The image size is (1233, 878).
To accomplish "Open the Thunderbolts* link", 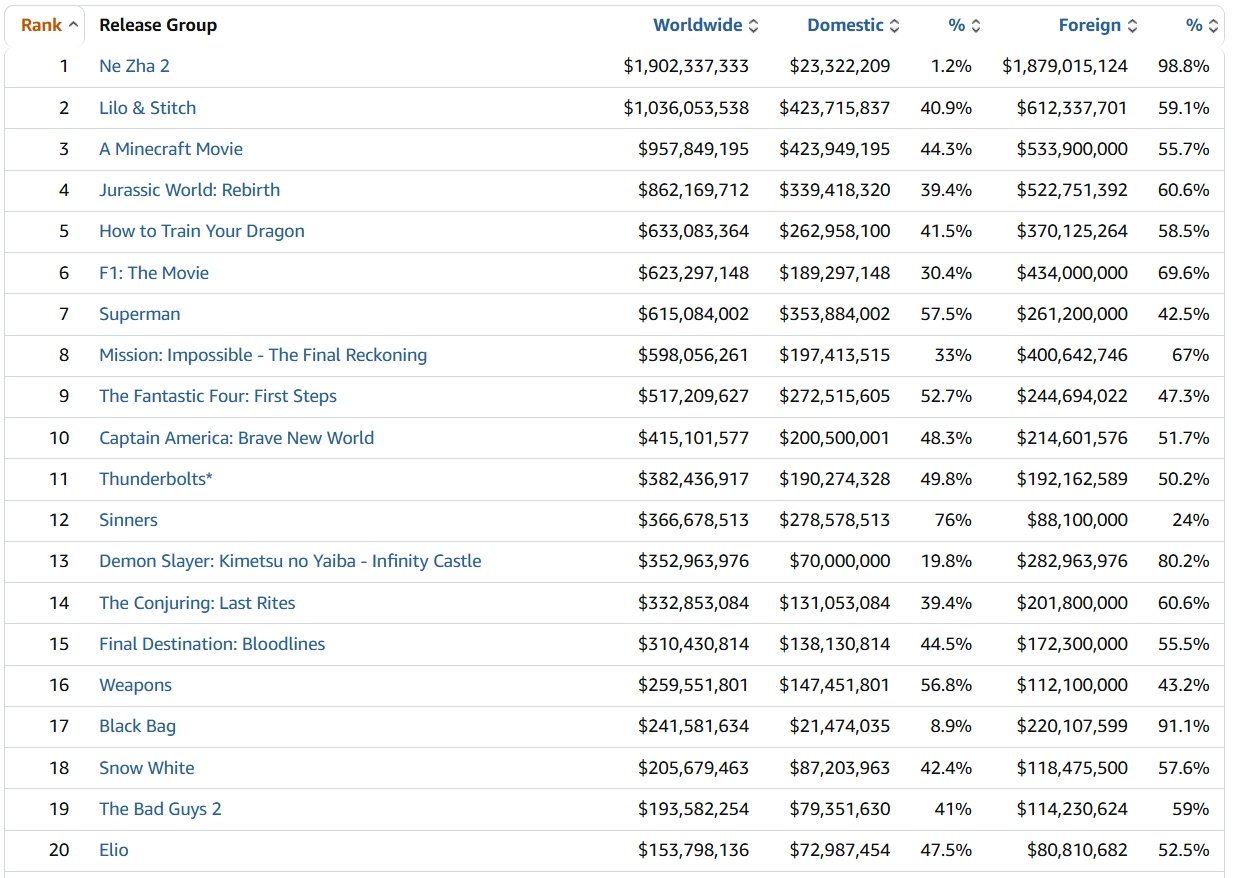I will click(x=156, y=479).
